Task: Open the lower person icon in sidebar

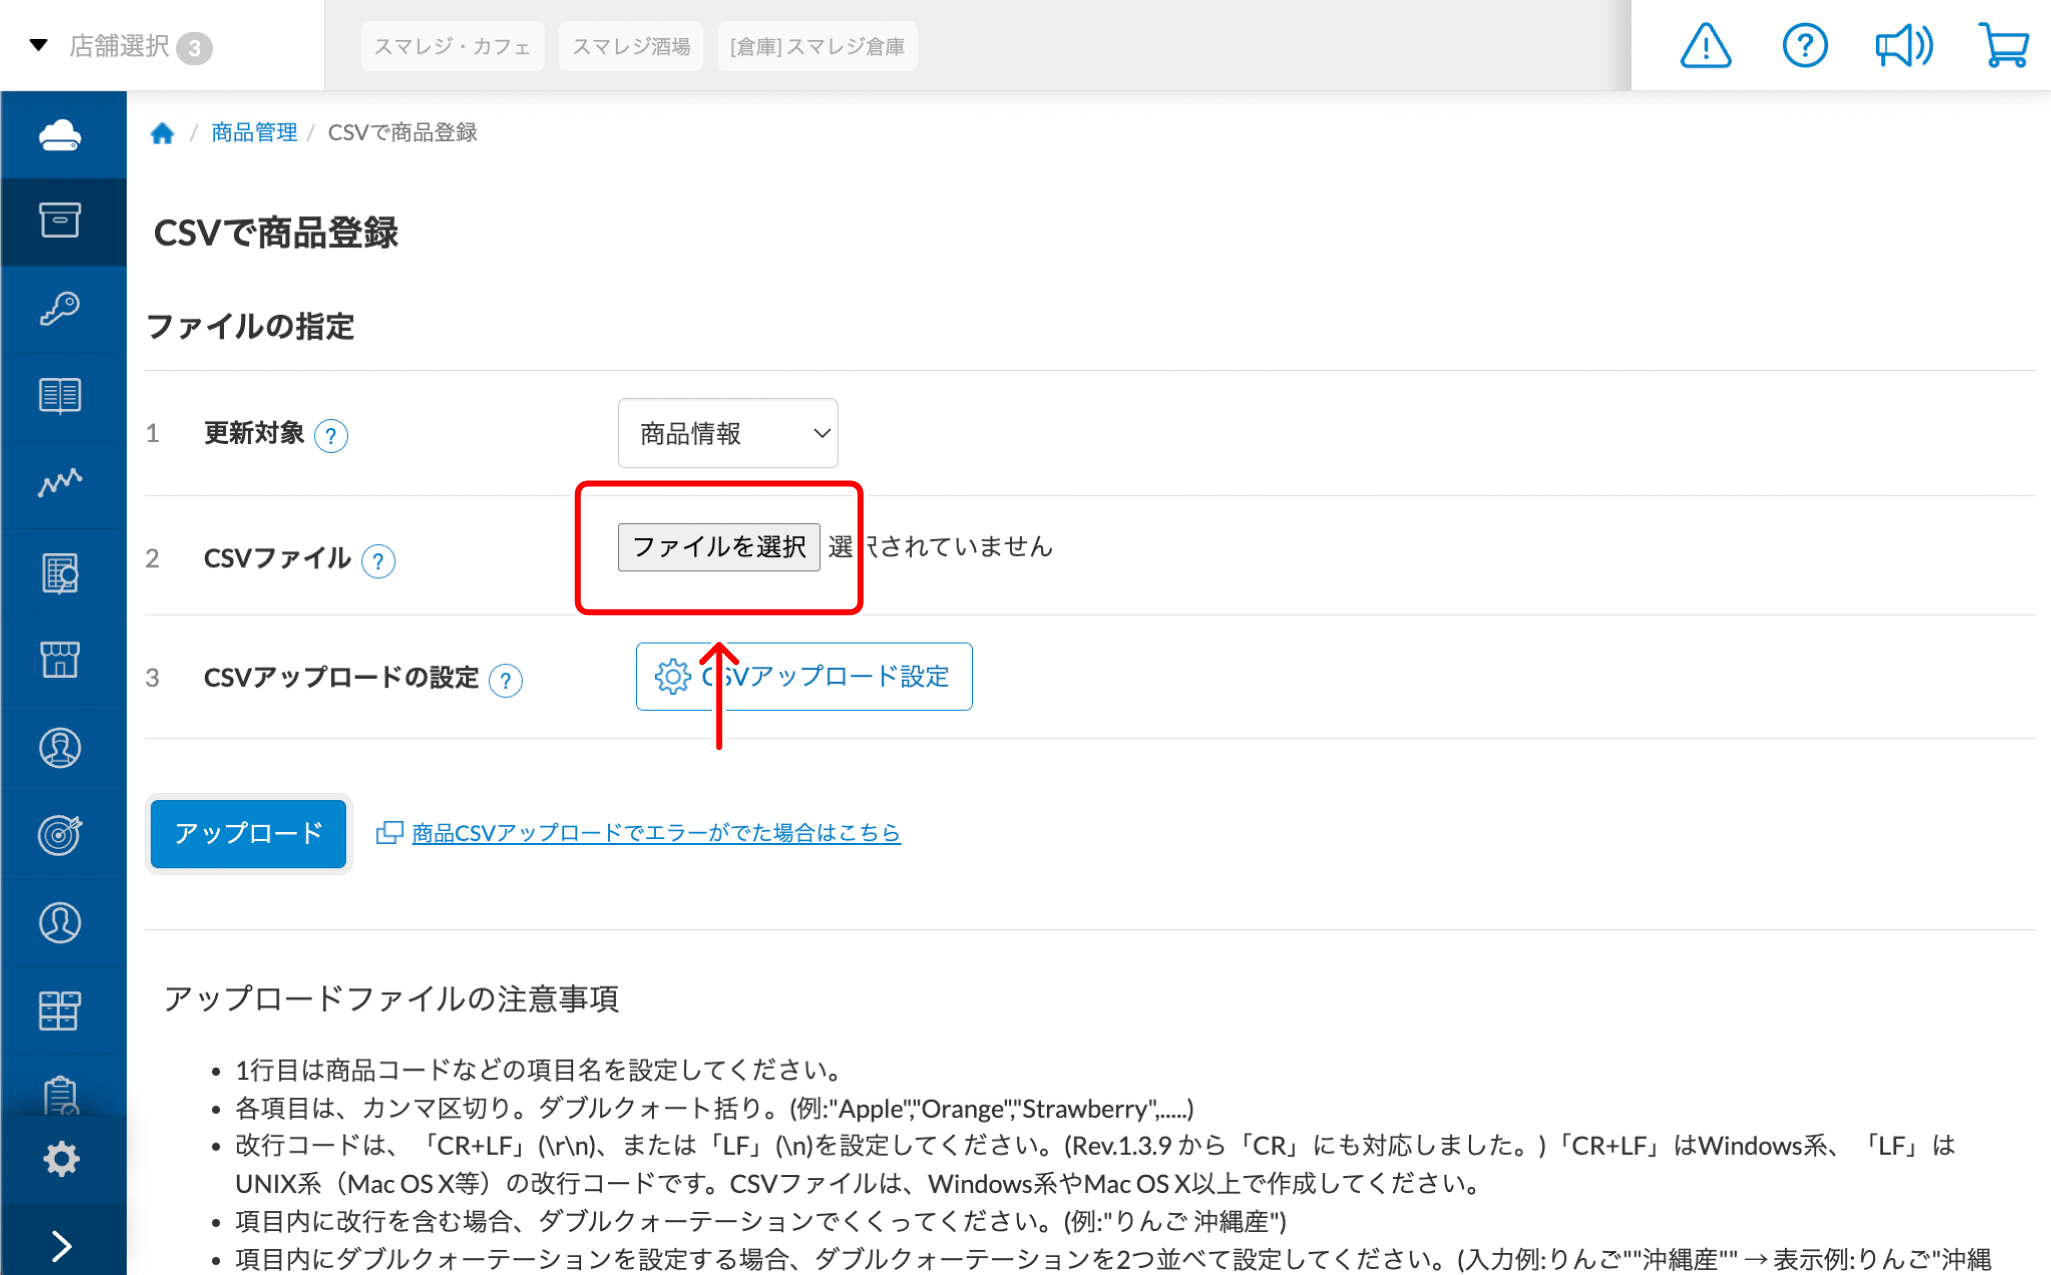Action: click(60, 923)
